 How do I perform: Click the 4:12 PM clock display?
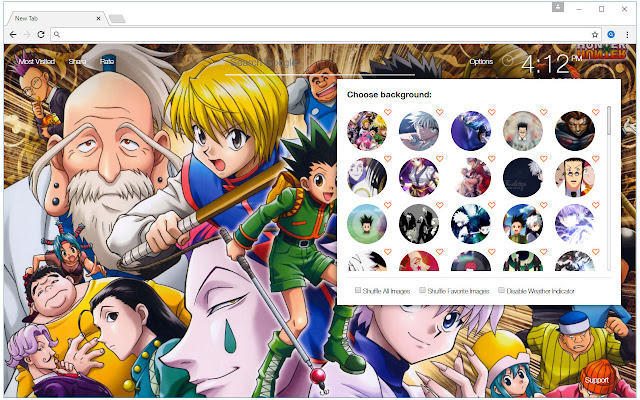click(x=551, y=64)
